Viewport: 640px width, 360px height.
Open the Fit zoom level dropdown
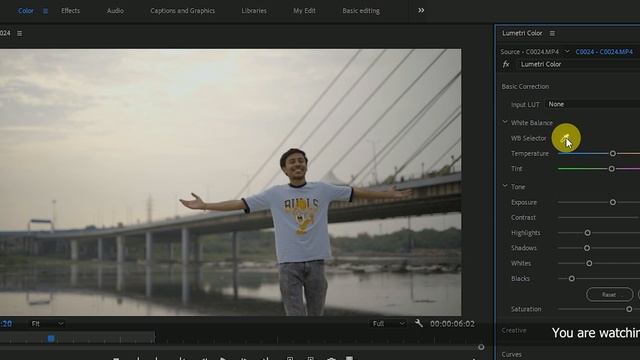pyautogui.click(x=47, y=324)
